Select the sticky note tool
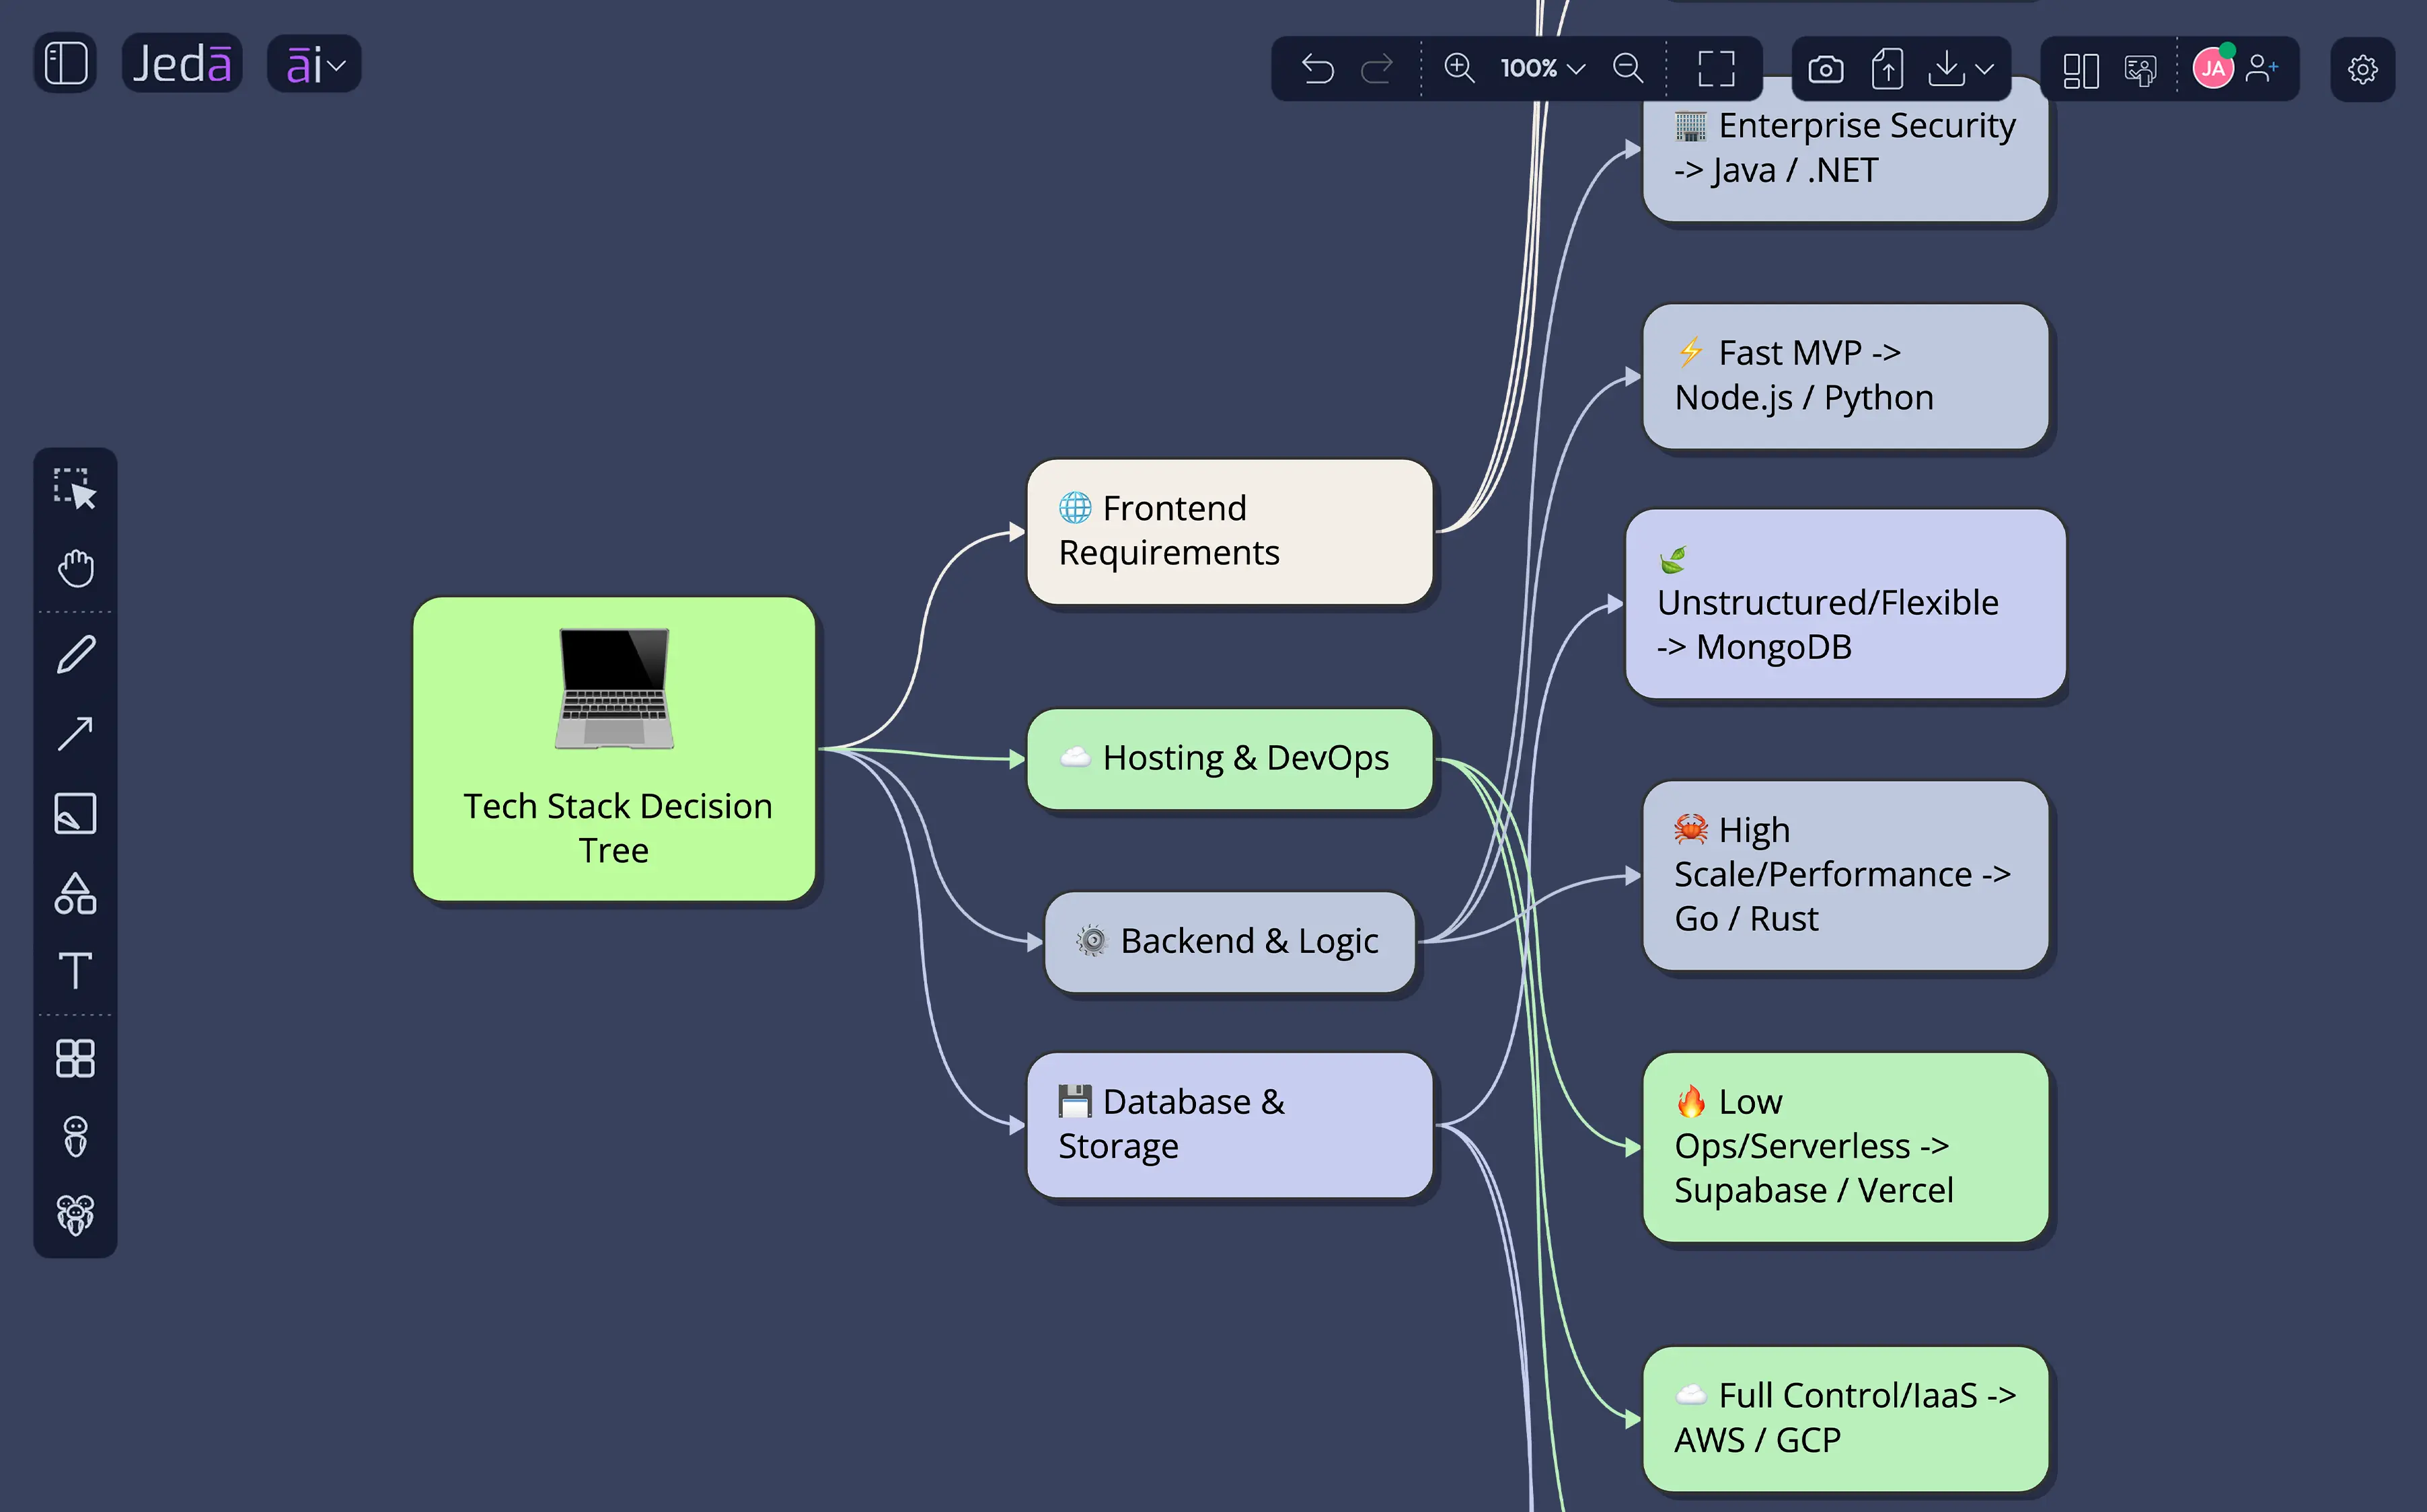This screenshot has height=1512, width=2427. point(75,813)
